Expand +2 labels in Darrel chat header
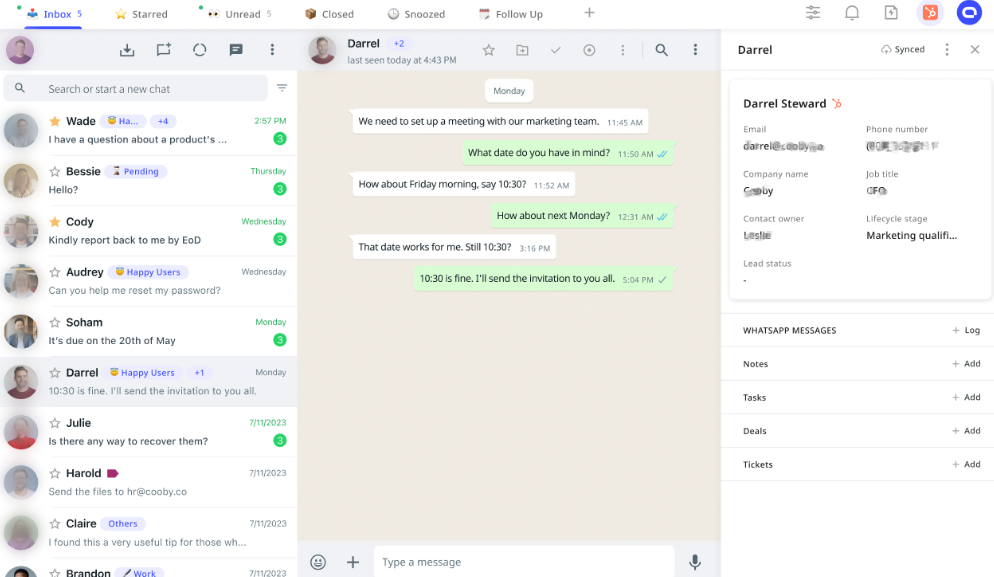 pyautogui.click(x=399, y=44)
